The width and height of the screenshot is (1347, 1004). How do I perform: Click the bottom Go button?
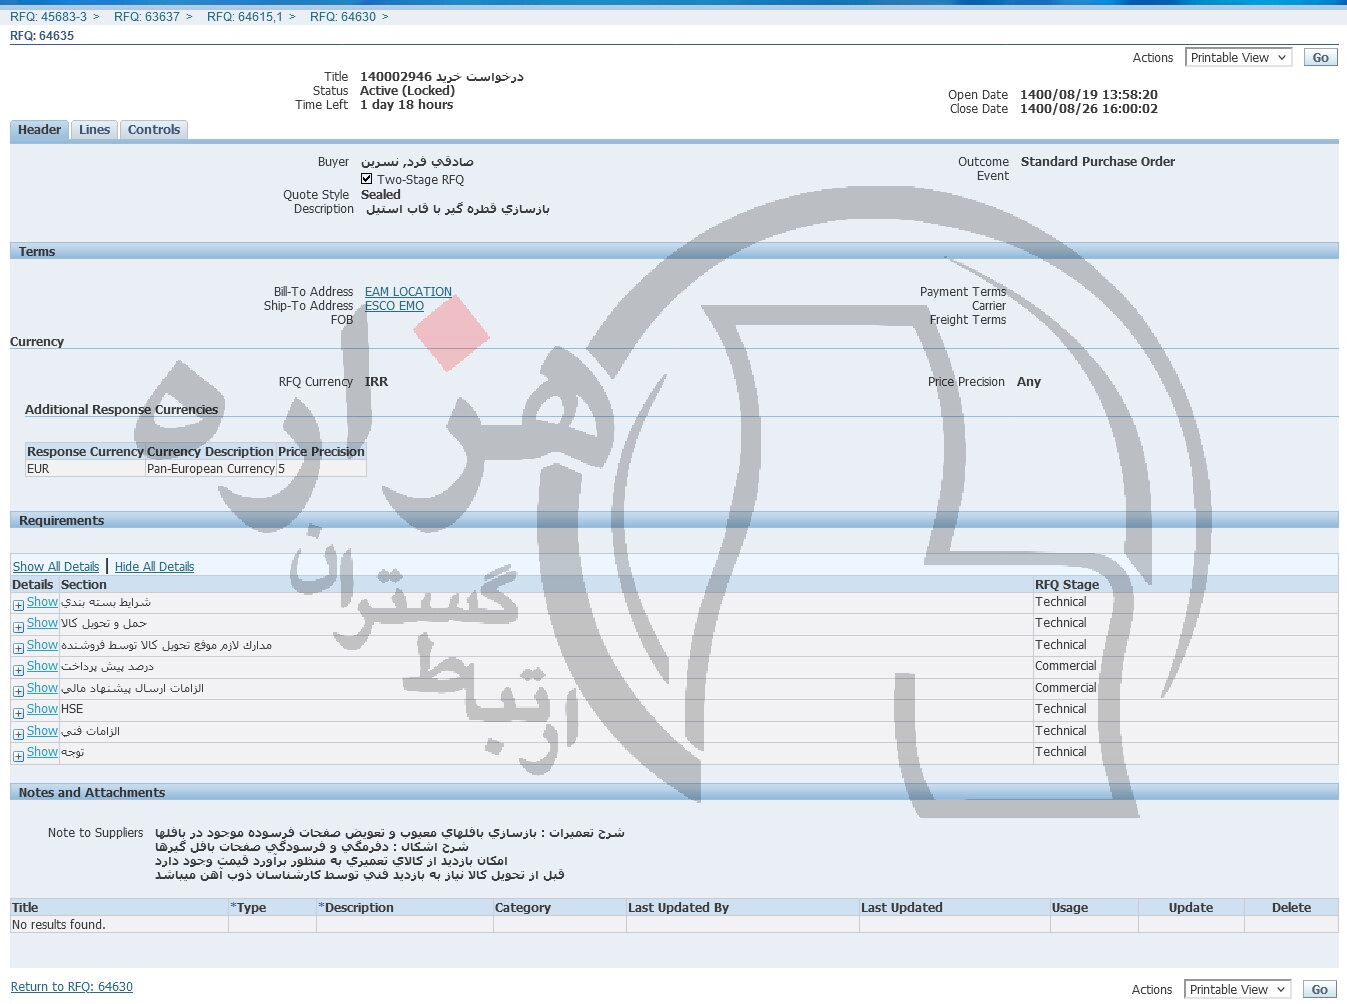1319,989
